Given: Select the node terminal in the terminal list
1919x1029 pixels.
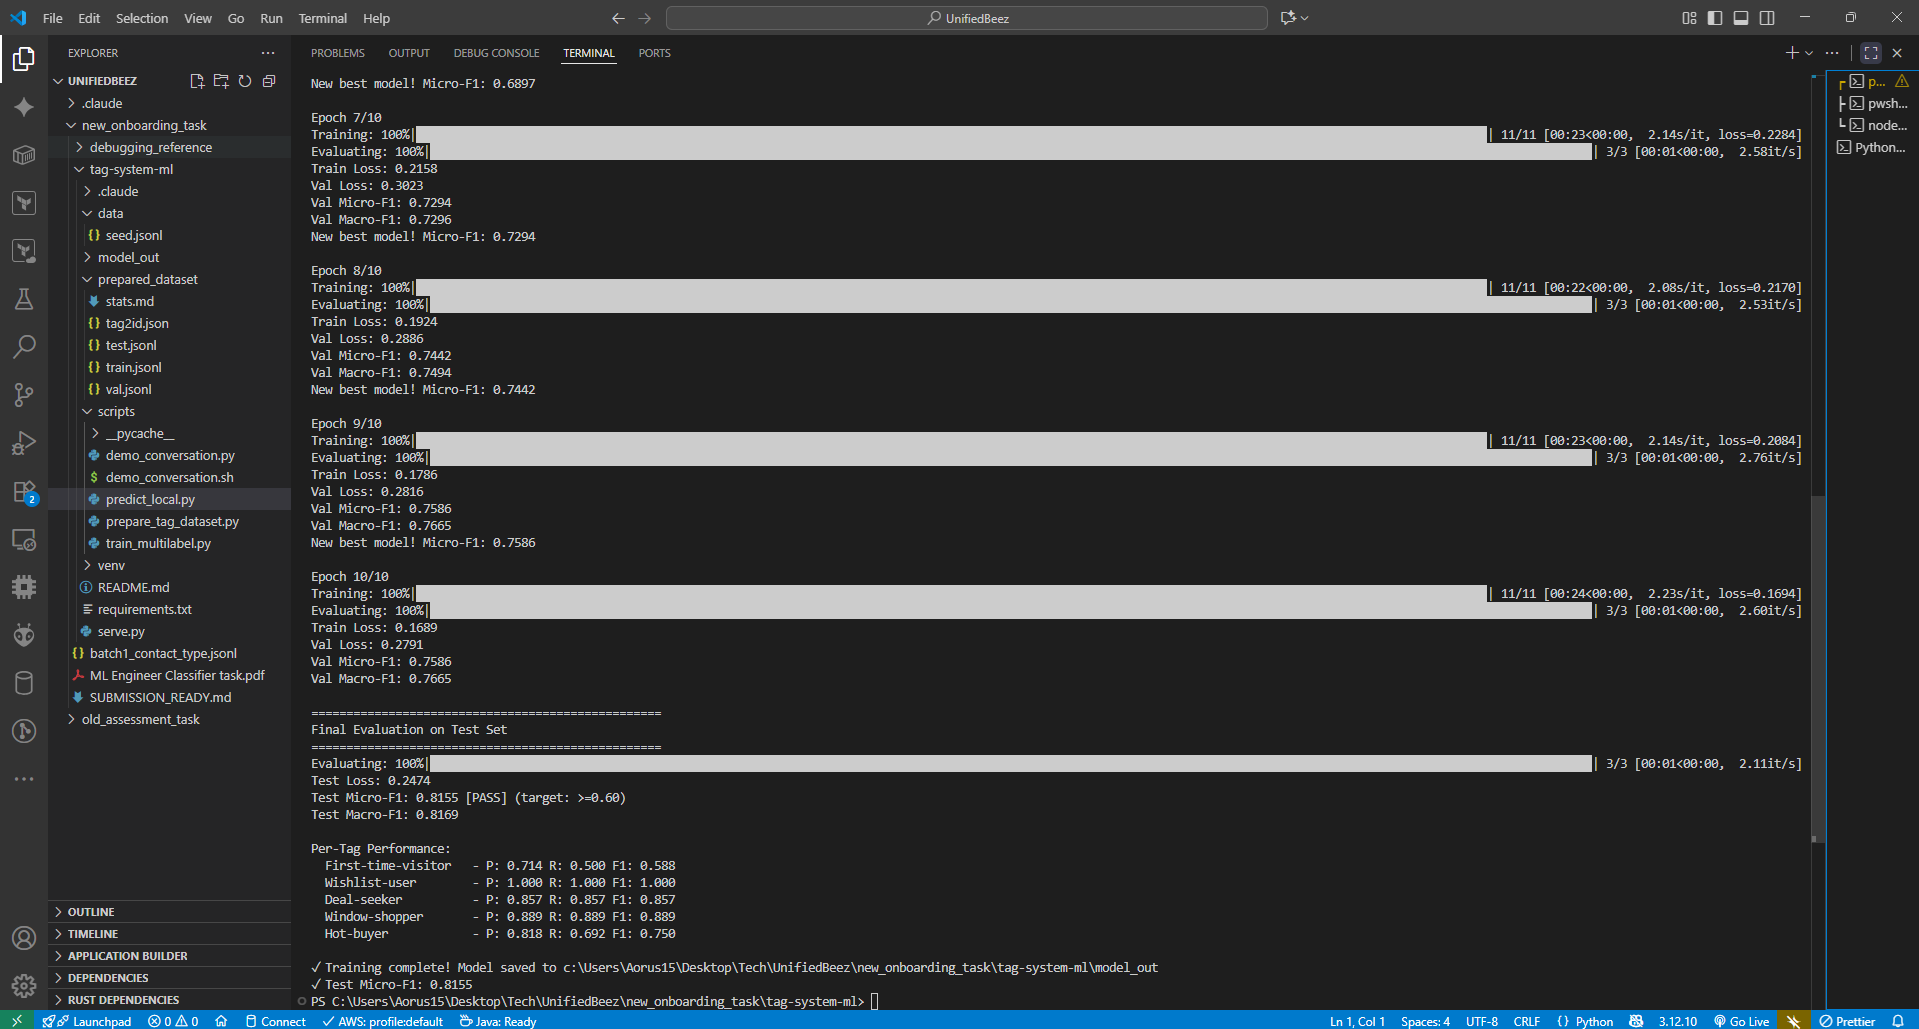Looking at the screenshot, I should pyautogui.click(x=1878, y=125).
